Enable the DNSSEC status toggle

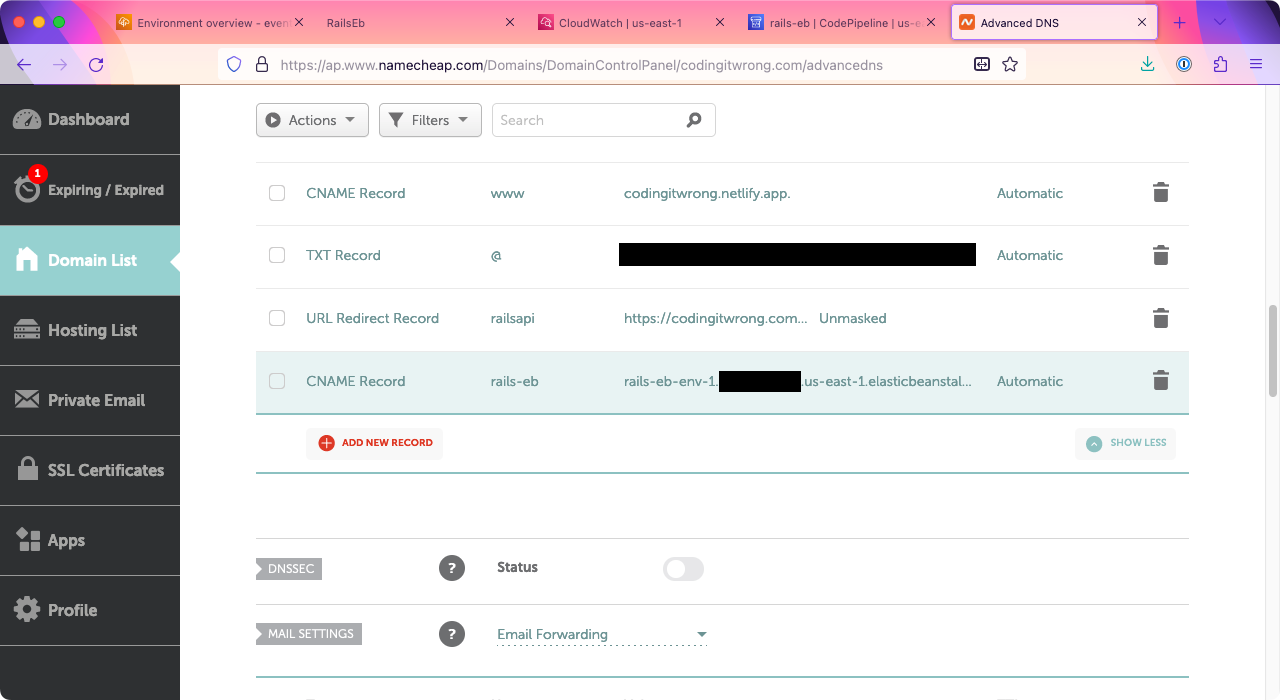pos(683,569)
